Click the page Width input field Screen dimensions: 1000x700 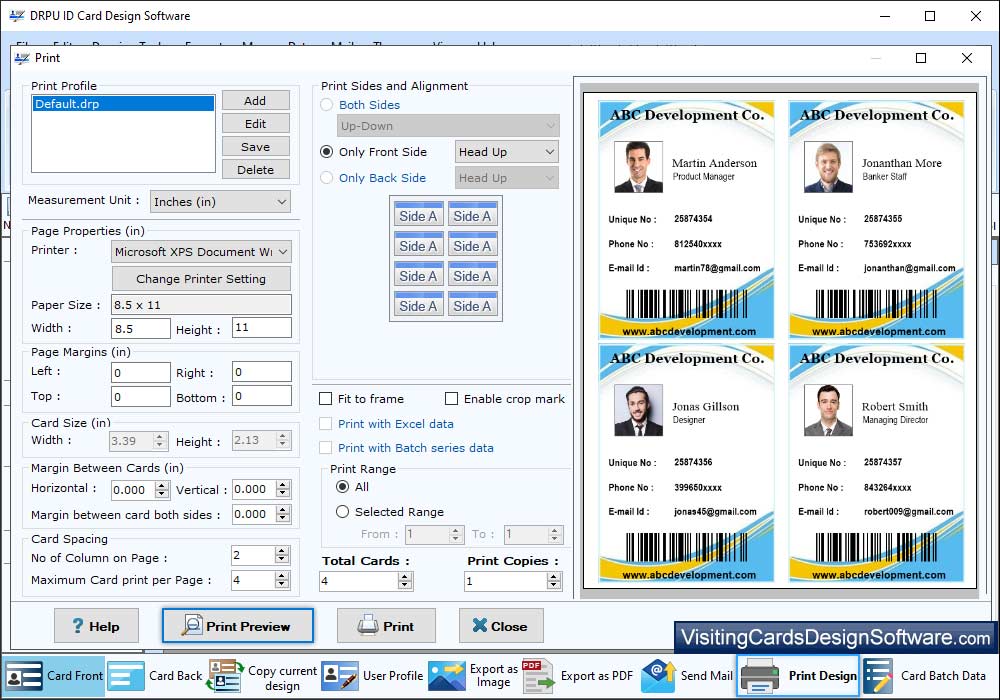coord(140,328)
